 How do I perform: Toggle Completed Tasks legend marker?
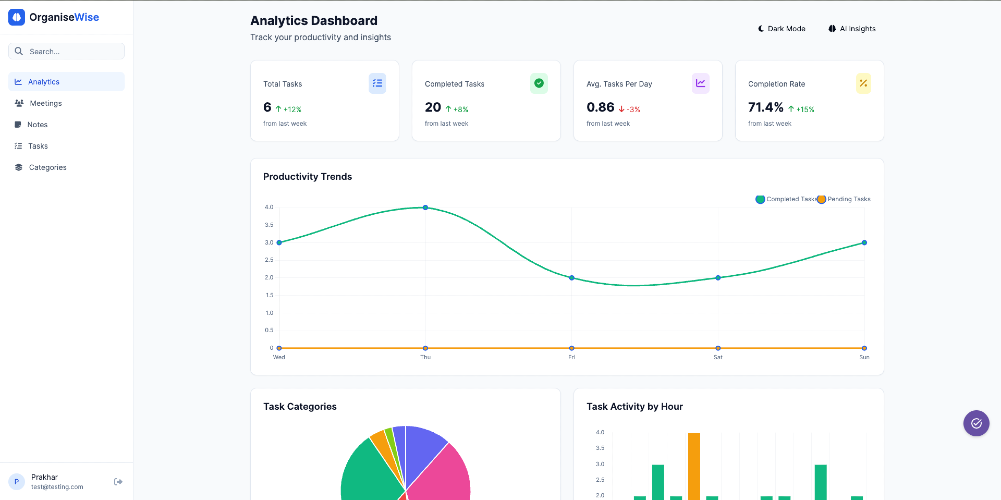pos(760,199)
